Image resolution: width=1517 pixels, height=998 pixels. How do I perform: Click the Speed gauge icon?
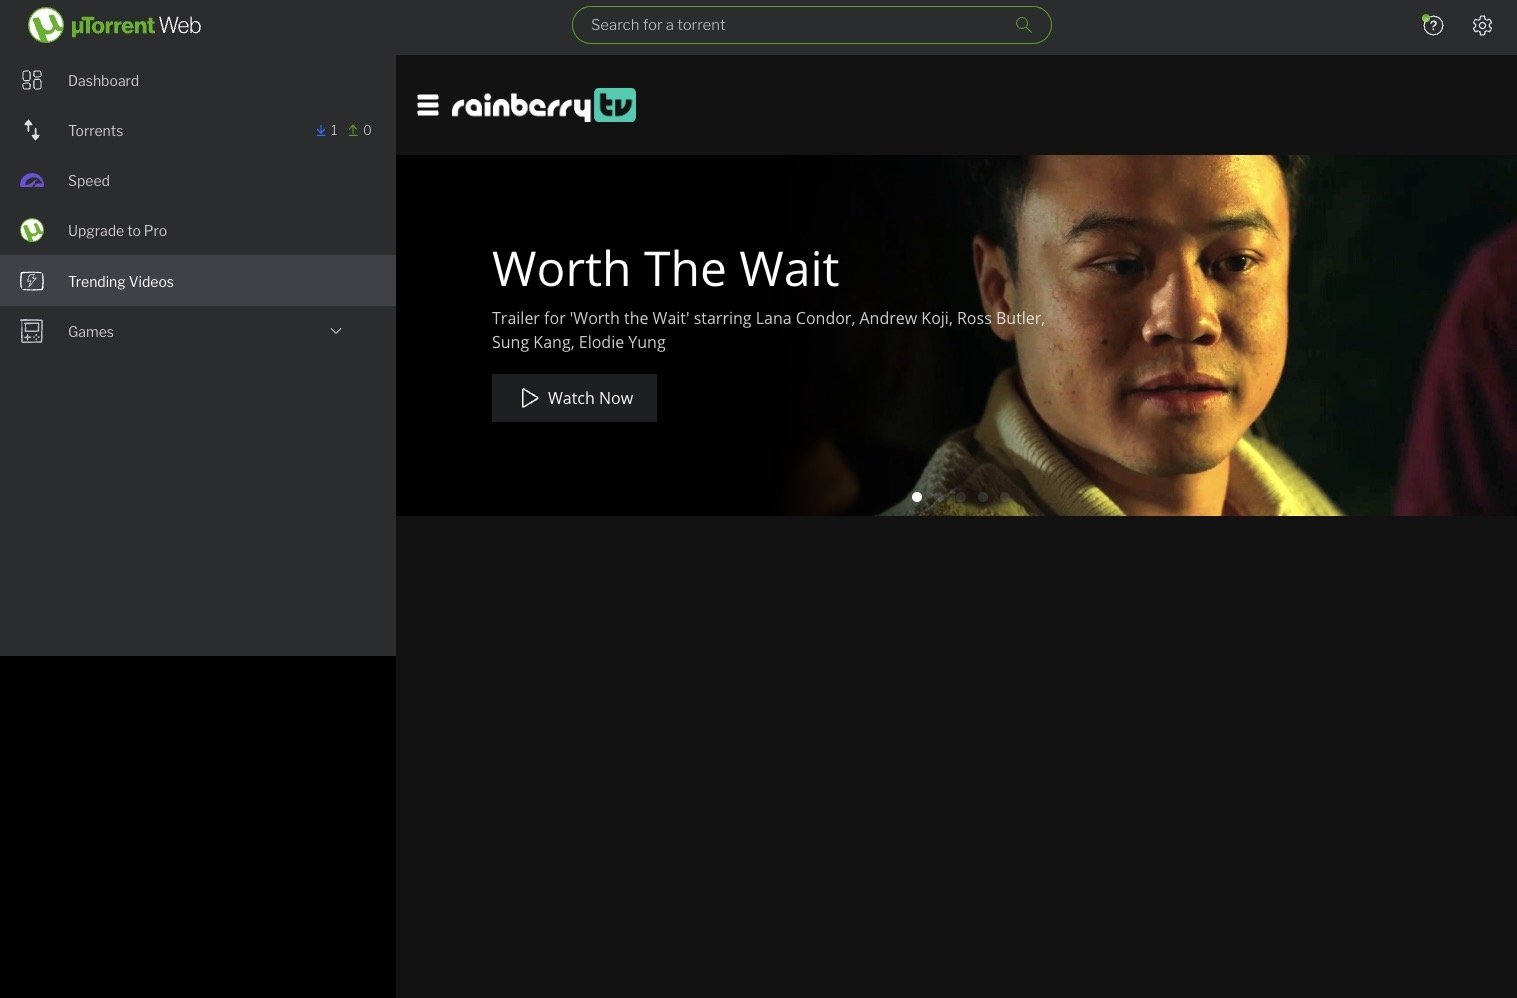pos(32,181)
